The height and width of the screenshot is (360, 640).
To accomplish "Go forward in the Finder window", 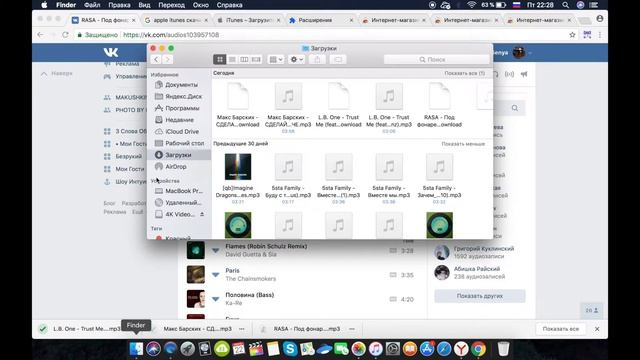I will coord(167,60).
